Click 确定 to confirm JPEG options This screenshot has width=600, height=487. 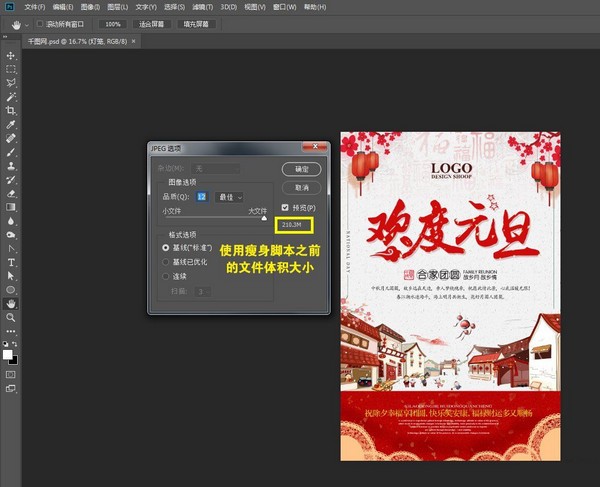[301, 169]
